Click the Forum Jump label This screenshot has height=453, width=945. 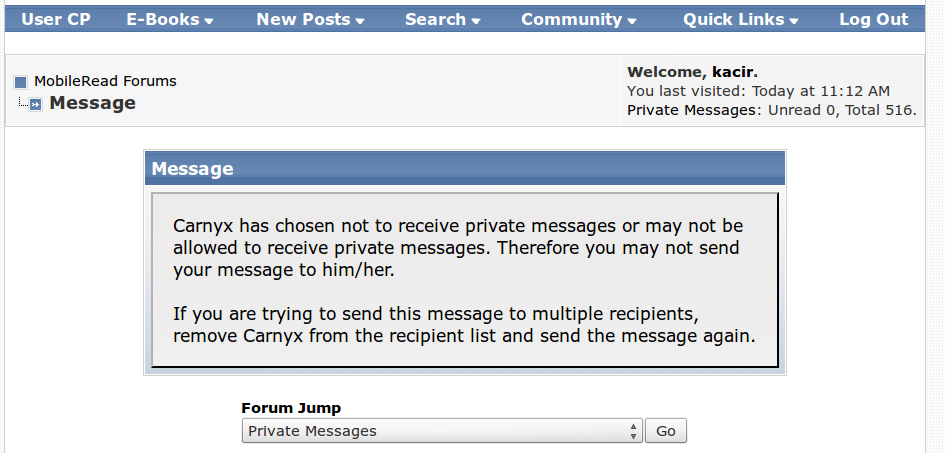tap(291, 408)
